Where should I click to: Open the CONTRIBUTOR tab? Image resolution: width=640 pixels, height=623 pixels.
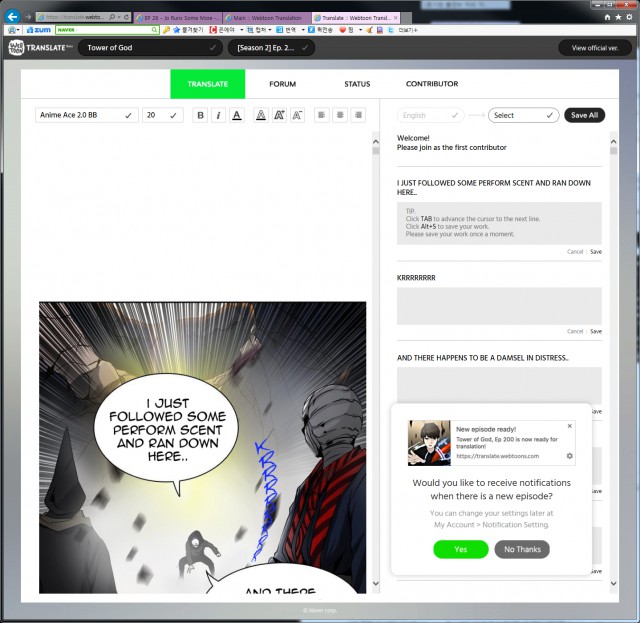(432, 84)
